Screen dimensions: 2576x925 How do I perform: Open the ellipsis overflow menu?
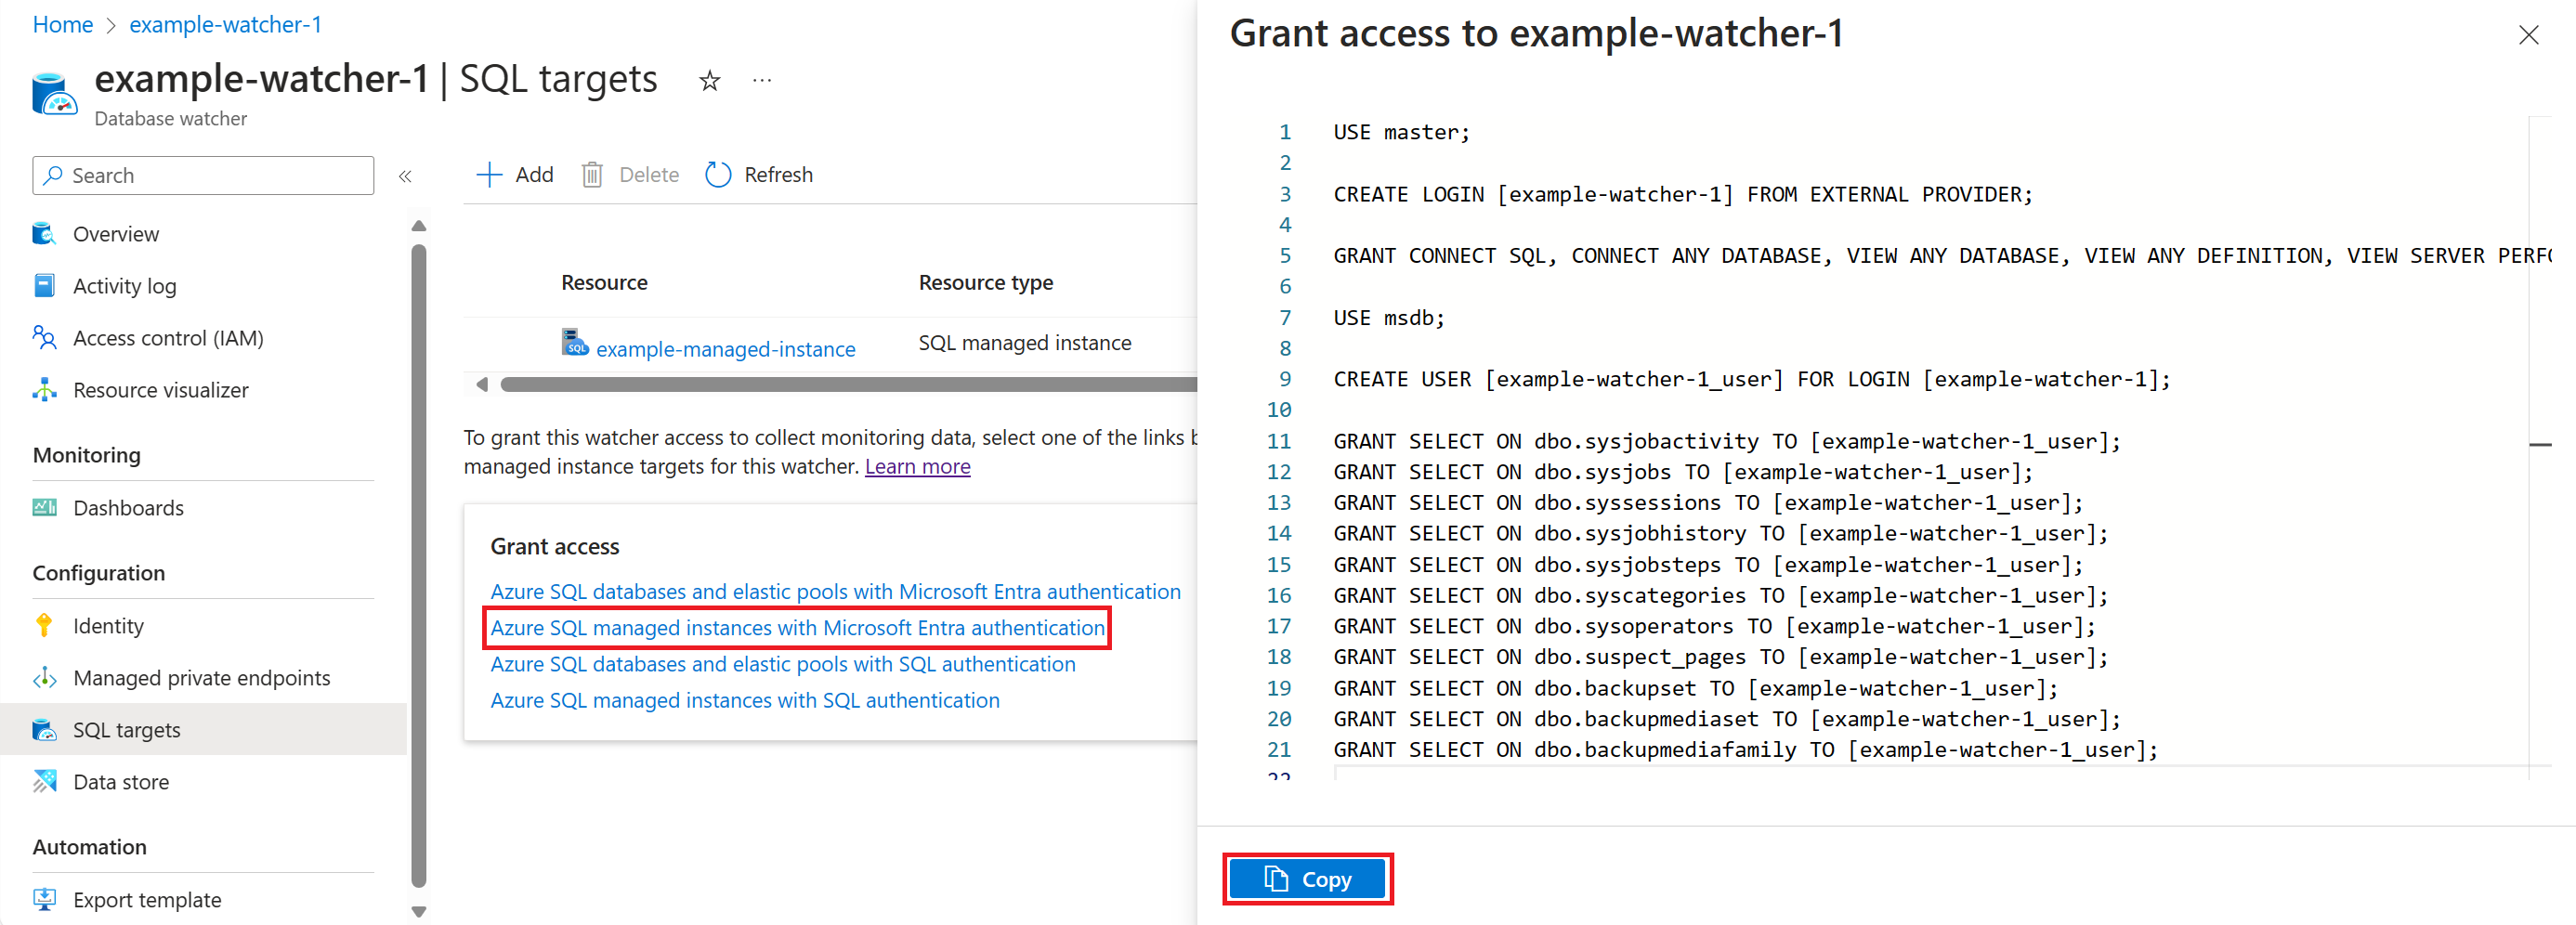761,80
